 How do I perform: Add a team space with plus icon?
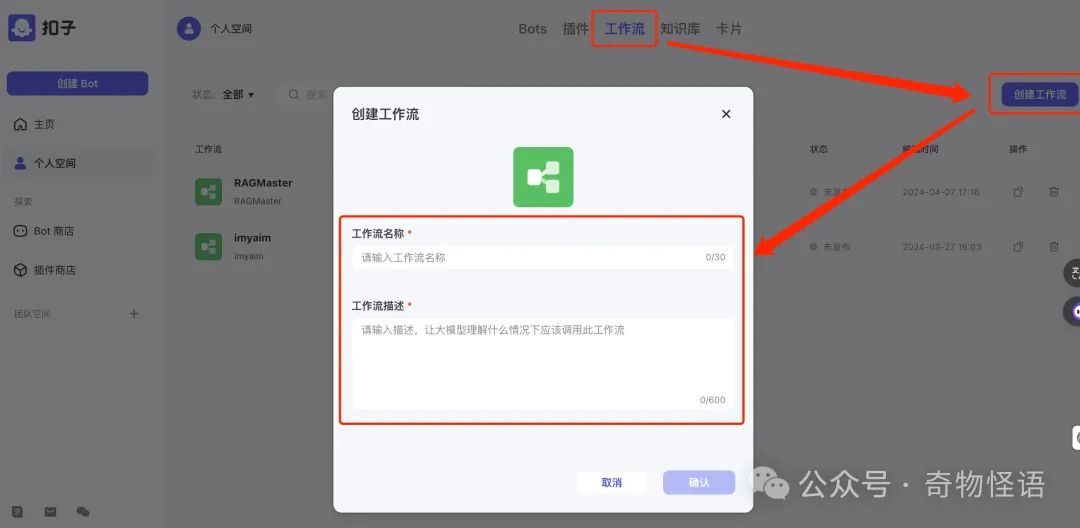pyautogui.click(x=134, y=314)
